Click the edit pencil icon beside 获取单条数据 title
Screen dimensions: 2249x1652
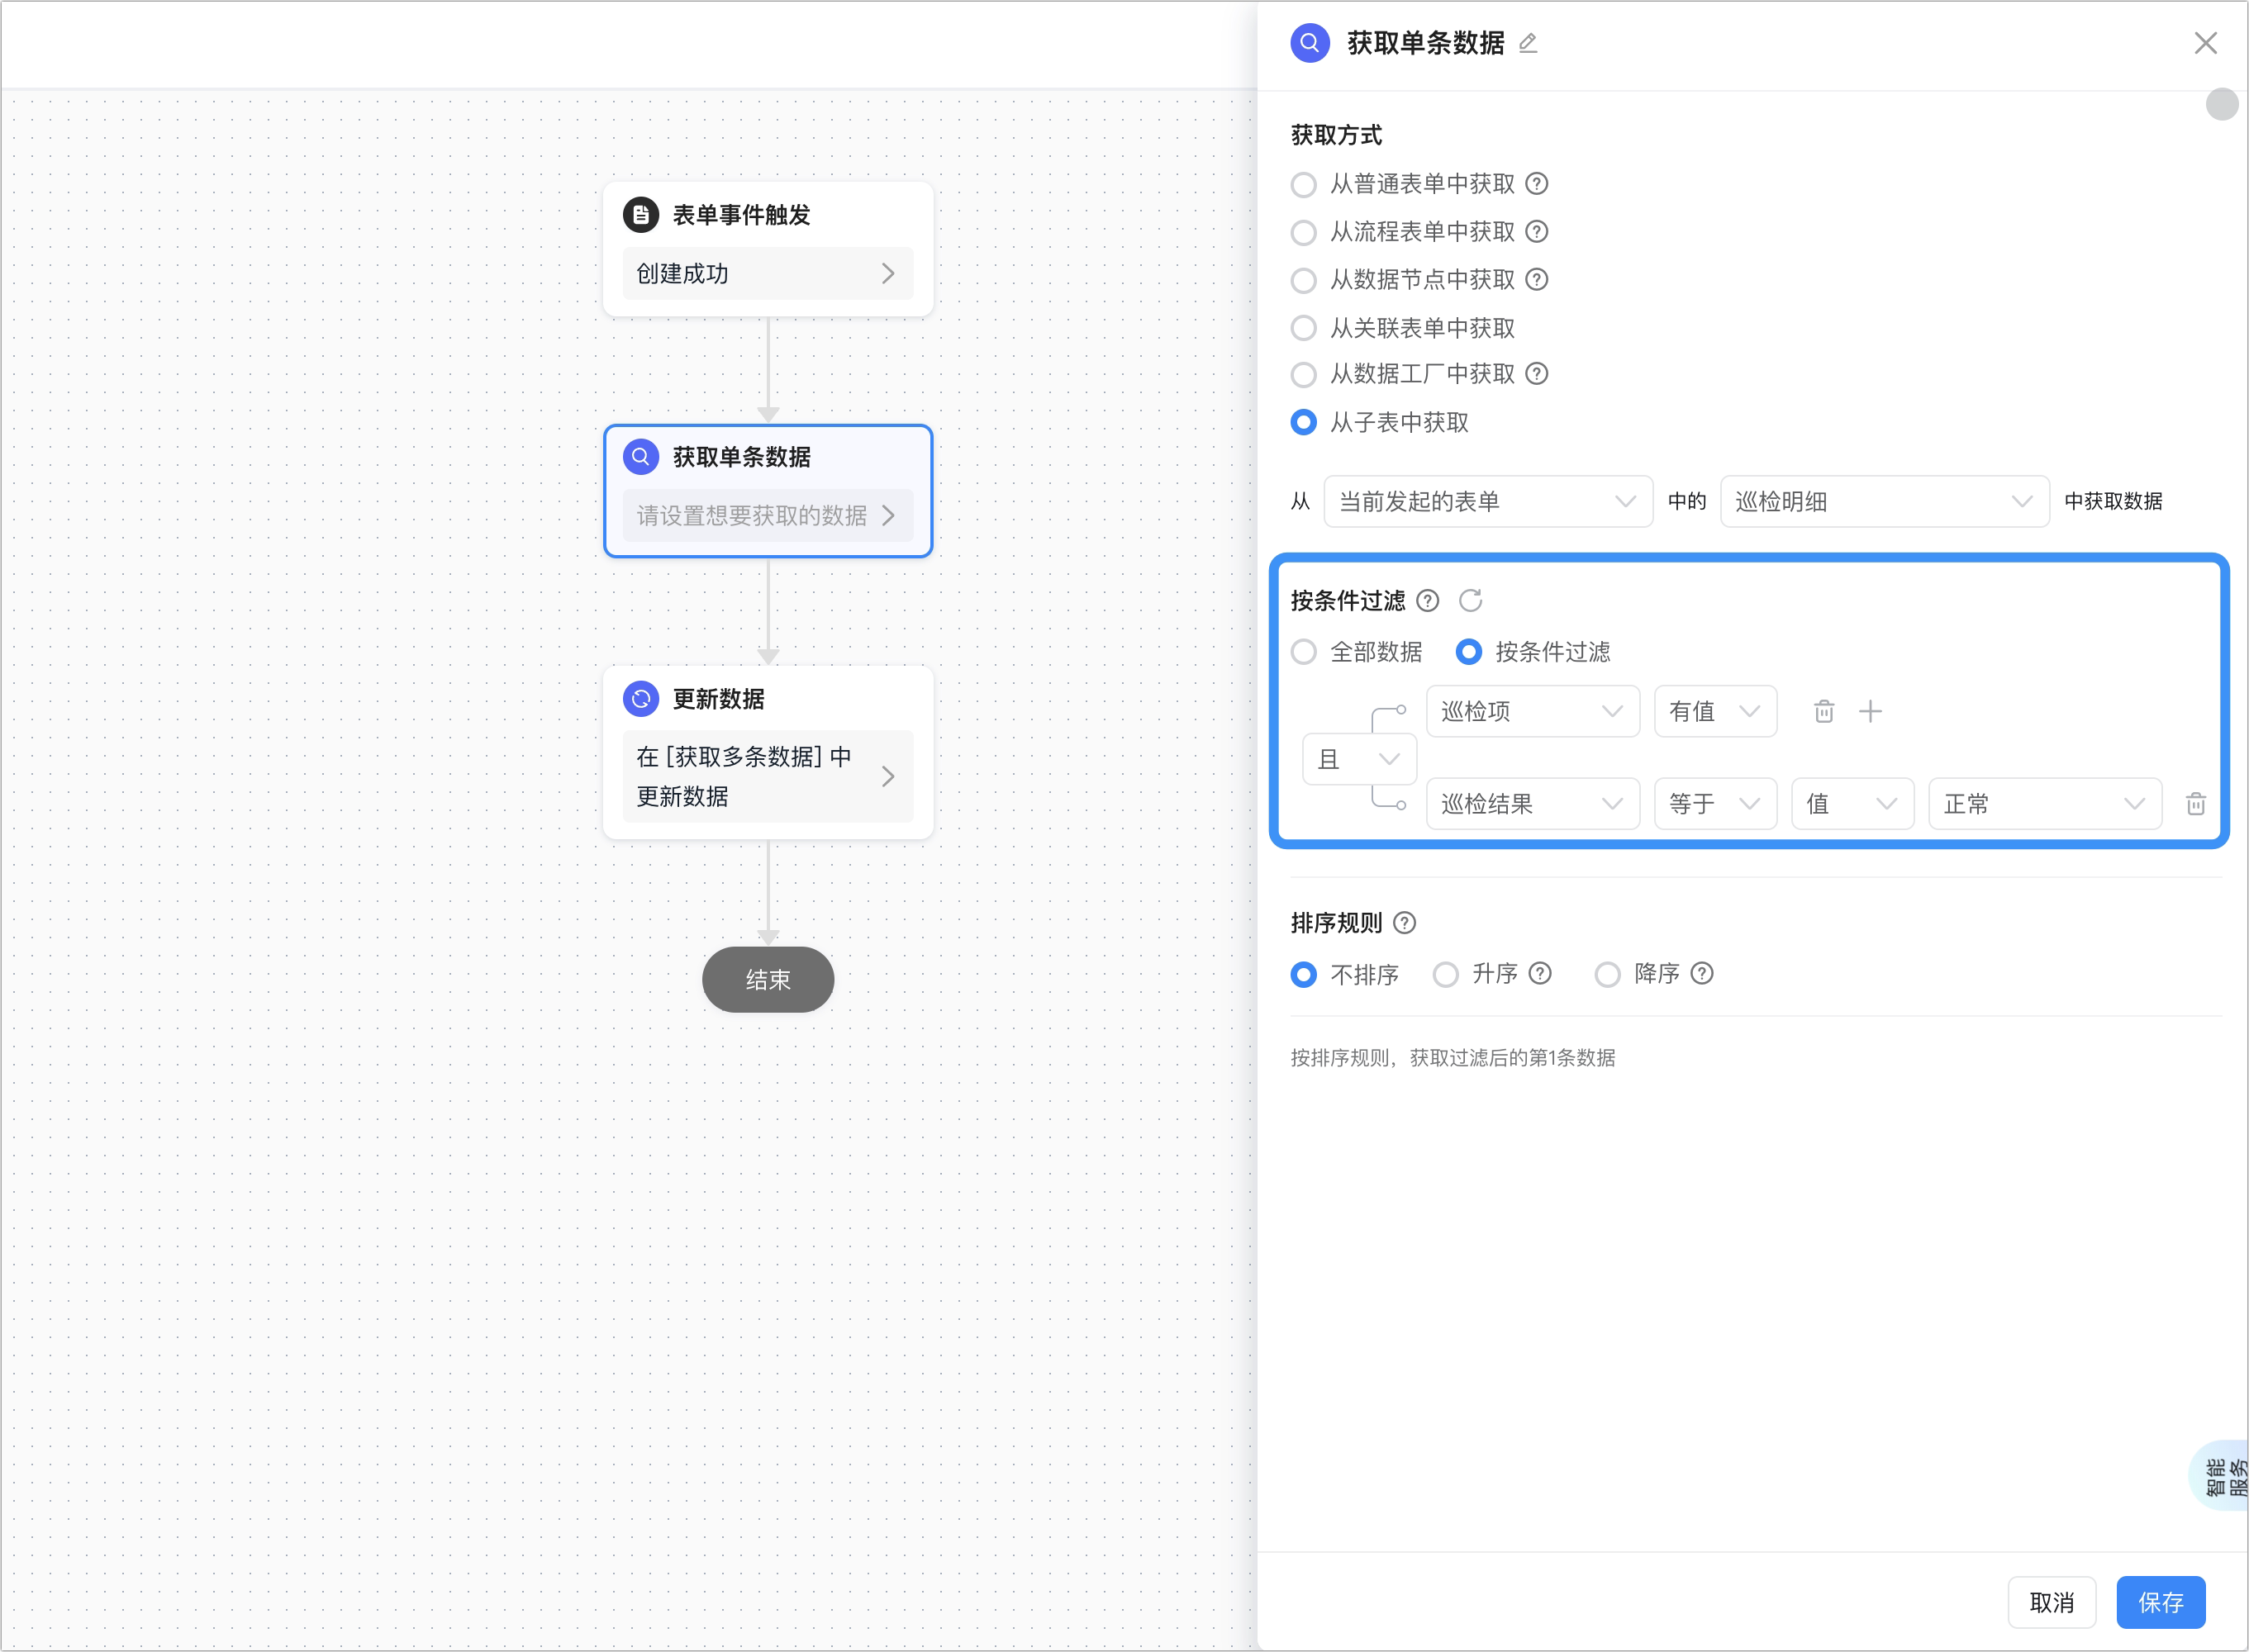pos(1527,43)
